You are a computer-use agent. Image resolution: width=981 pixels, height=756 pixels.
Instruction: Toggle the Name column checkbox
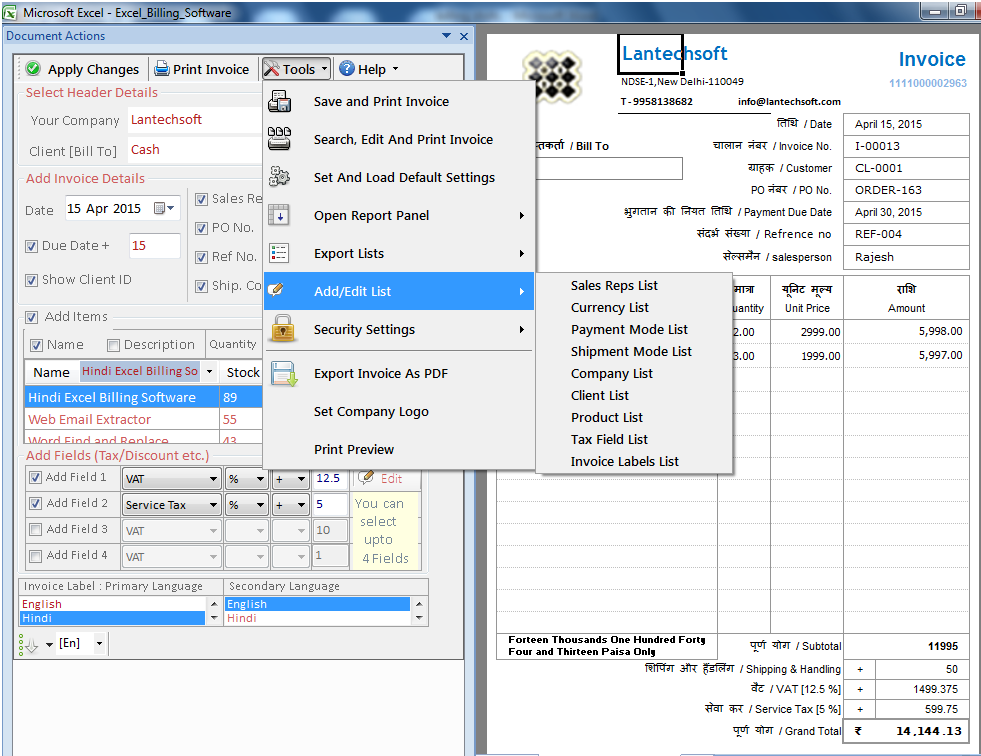(x=36, y=345)
